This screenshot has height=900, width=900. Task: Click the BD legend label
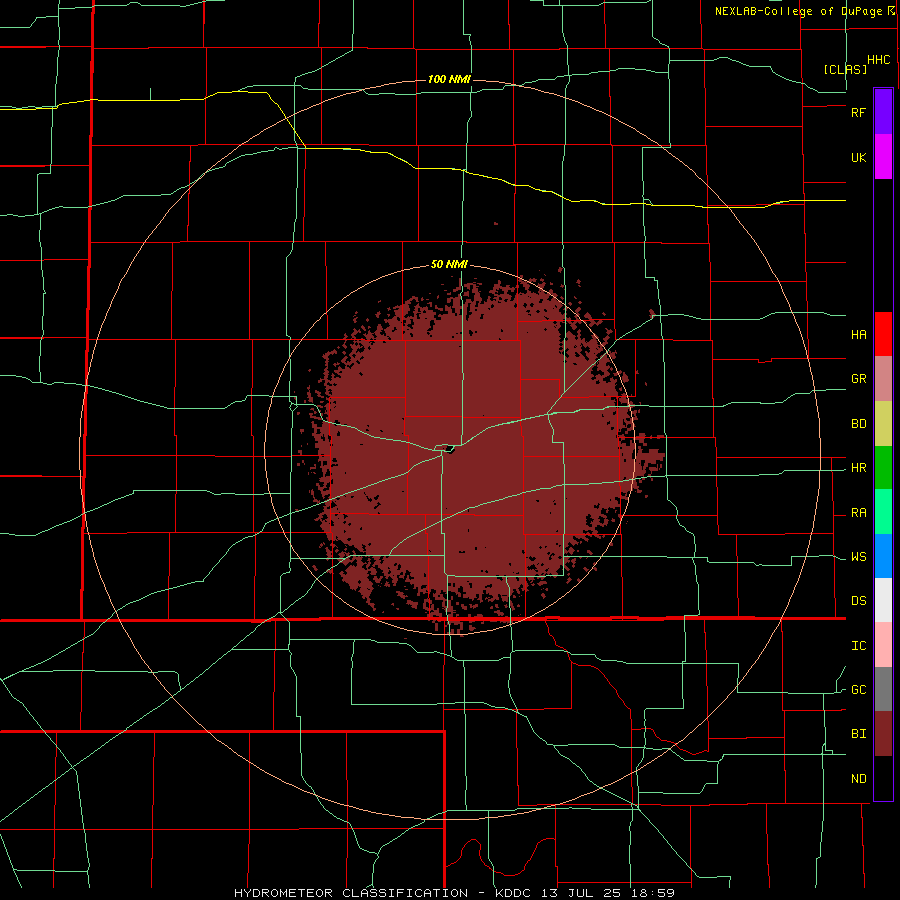coord(858,424)
